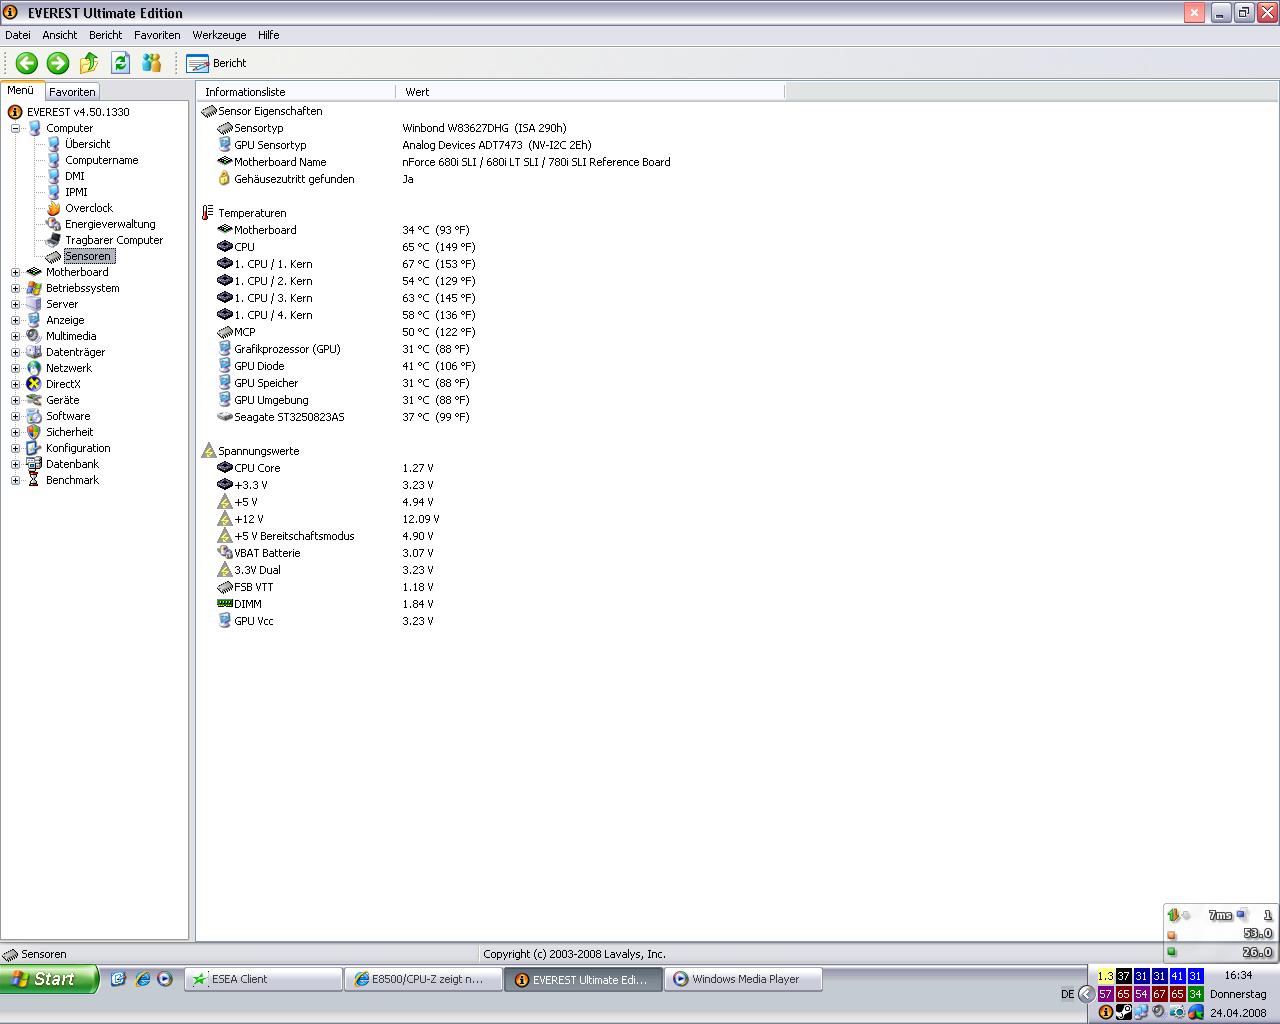Click the DirectX icon in tree
The width and height of the screenshot is (1280, 1024).
[x=34, y=384]
